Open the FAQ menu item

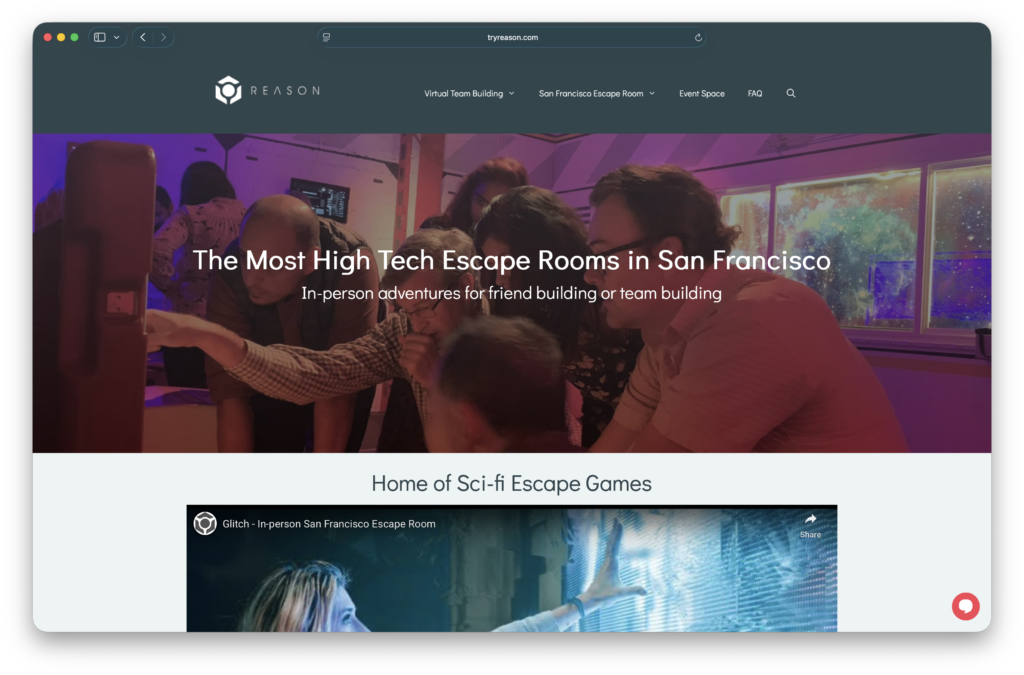click(x=755, y=93)
